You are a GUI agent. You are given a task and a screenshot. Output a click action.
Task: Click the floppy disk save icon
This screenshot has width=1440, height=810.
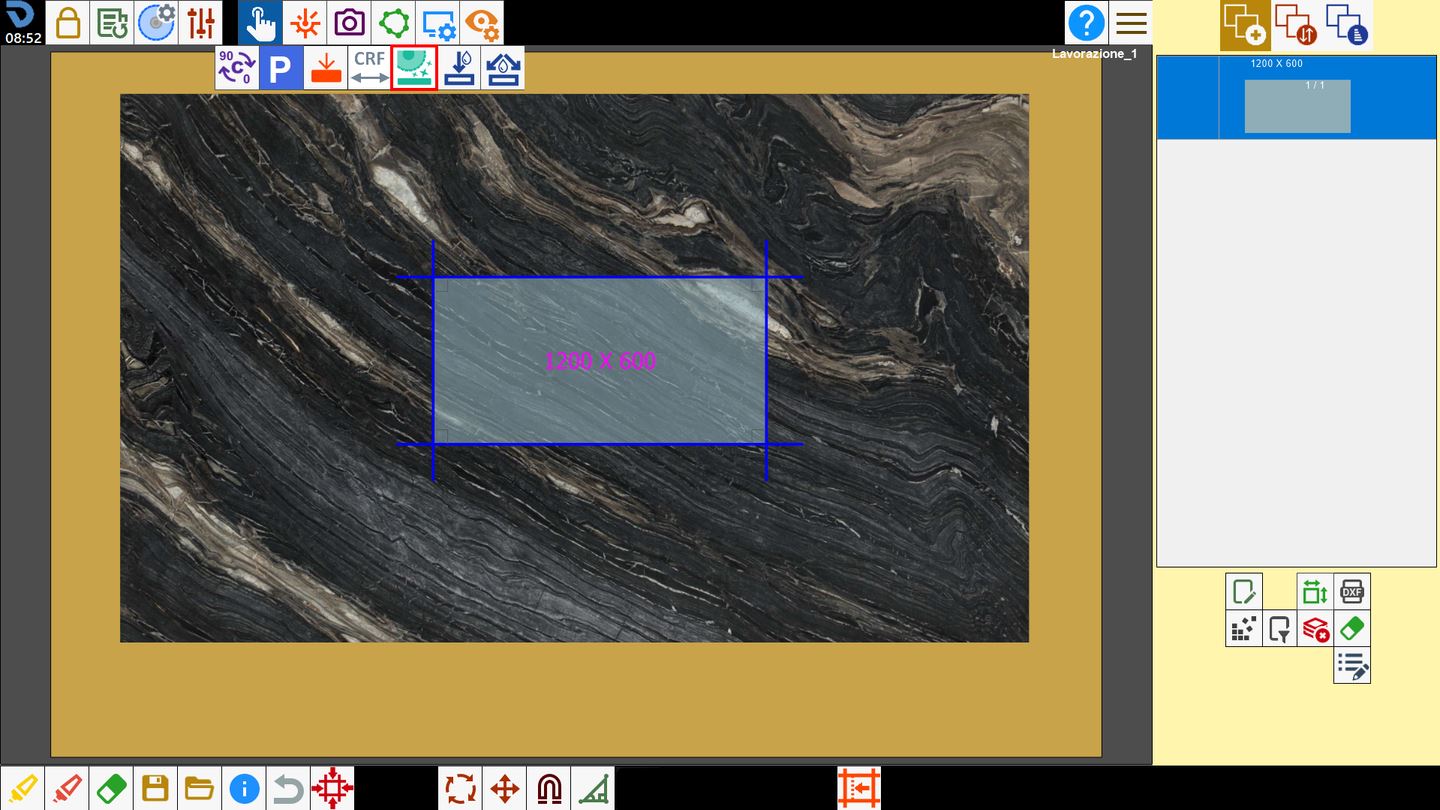click(x=155, y=788)
